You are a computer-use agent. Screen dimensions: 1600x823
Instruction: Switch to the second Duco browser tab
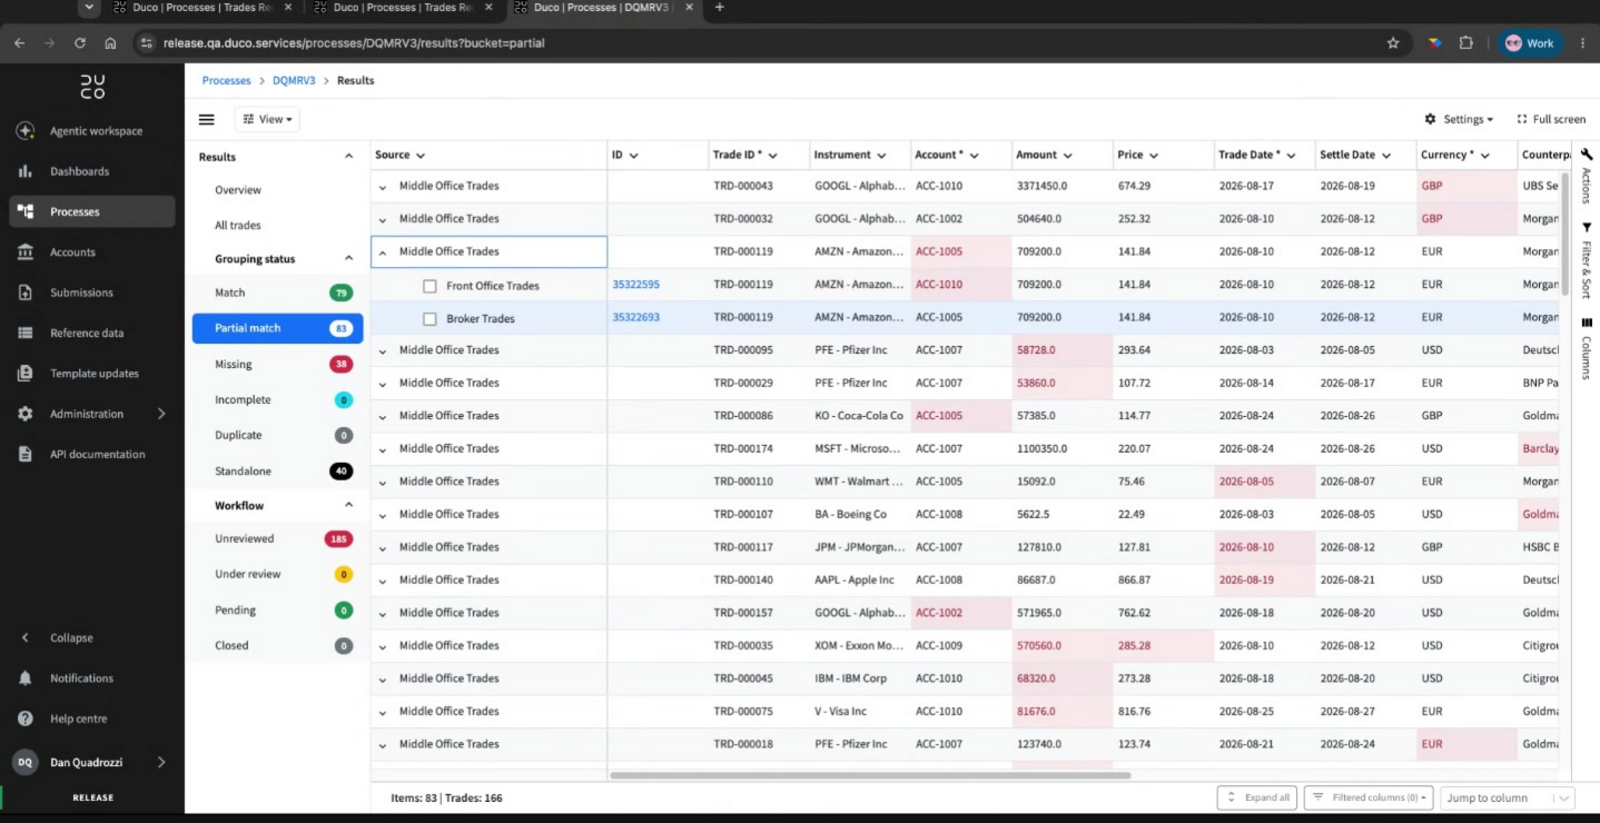pos(403,7)
